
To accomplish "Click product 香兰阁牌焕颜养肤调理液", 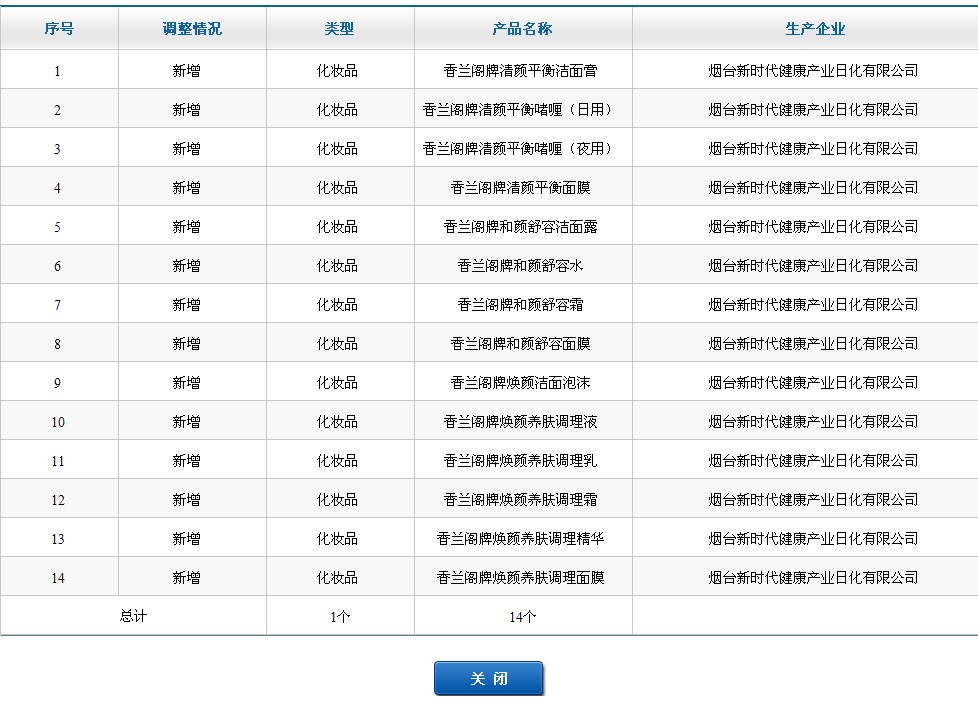I will click(521, 422).
